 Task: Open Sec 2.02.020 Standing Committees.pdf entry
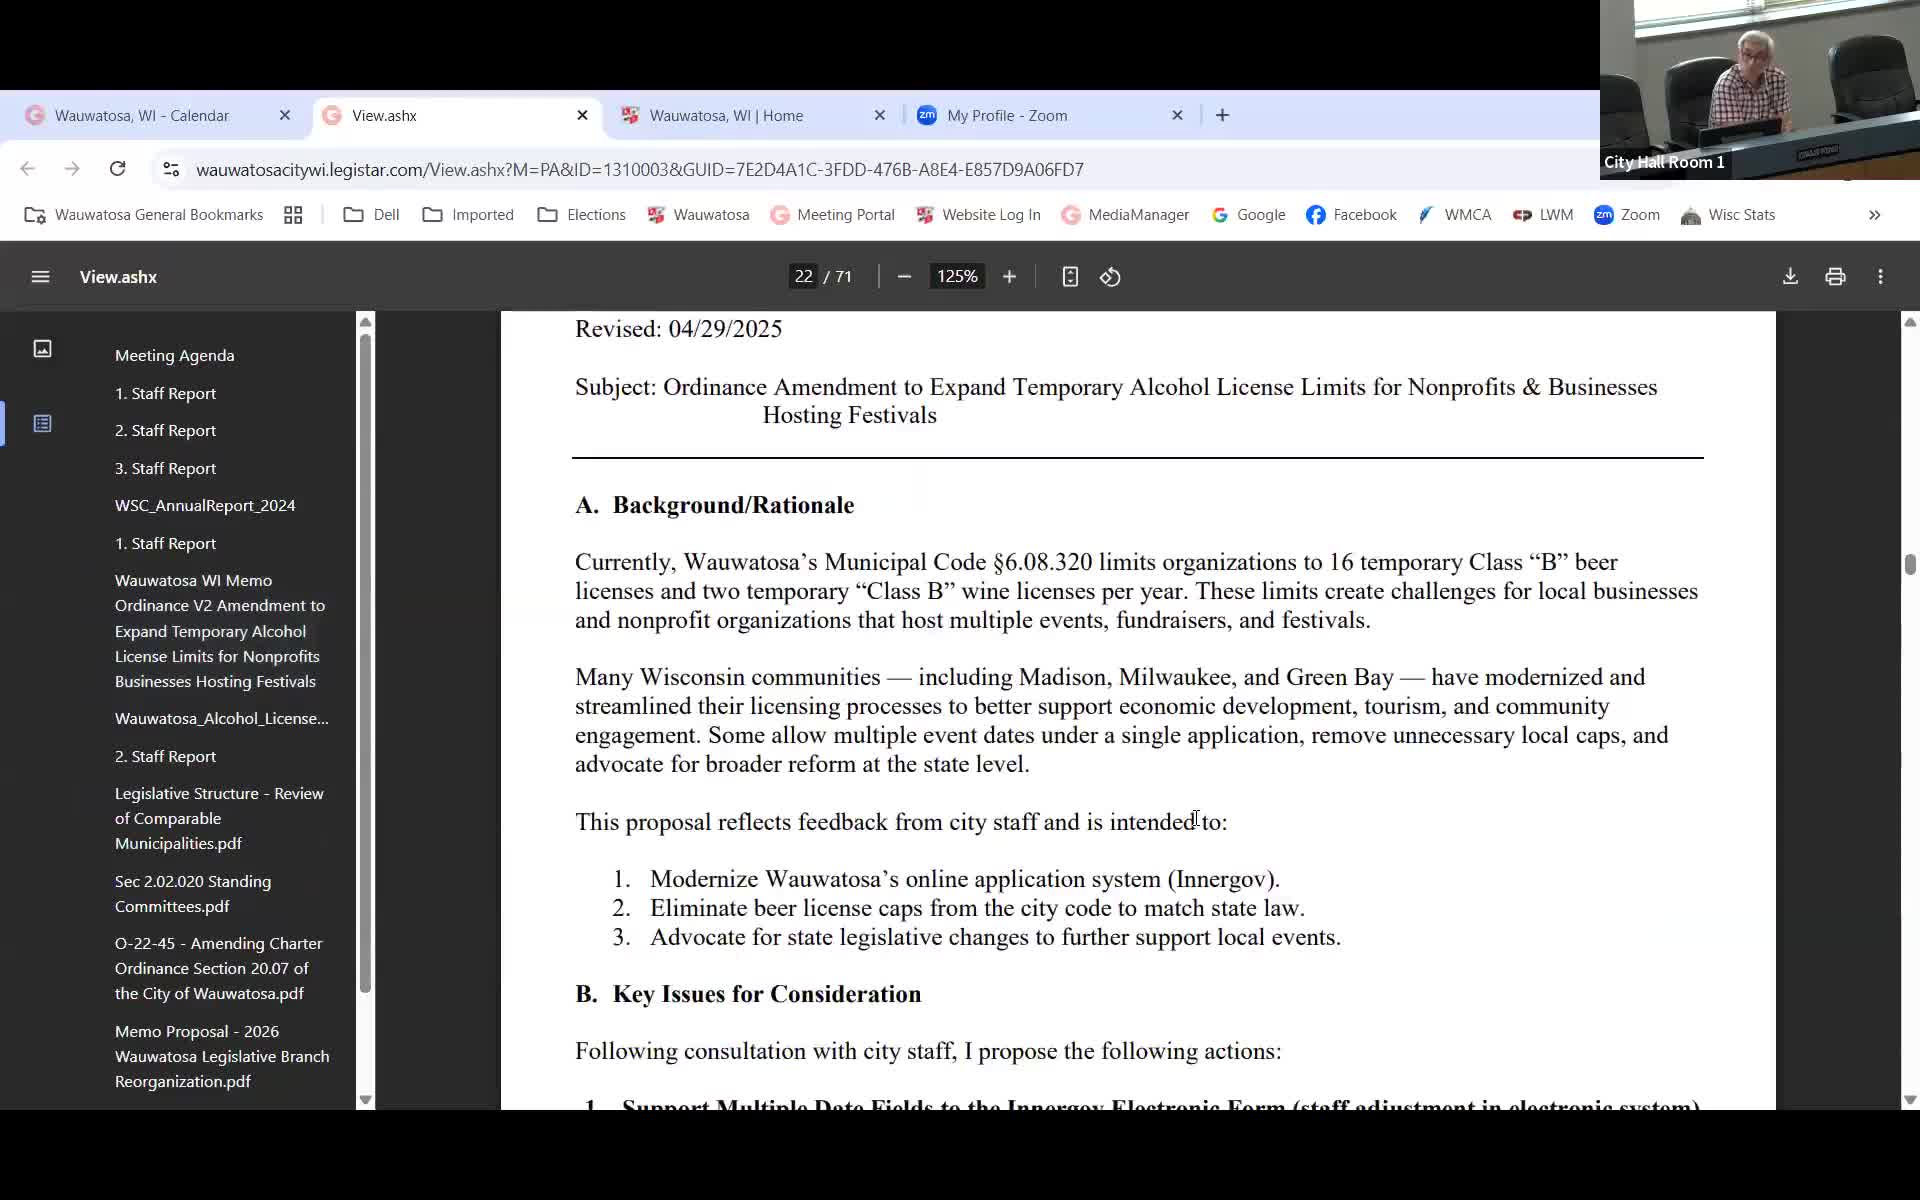(x=193, y=894)
